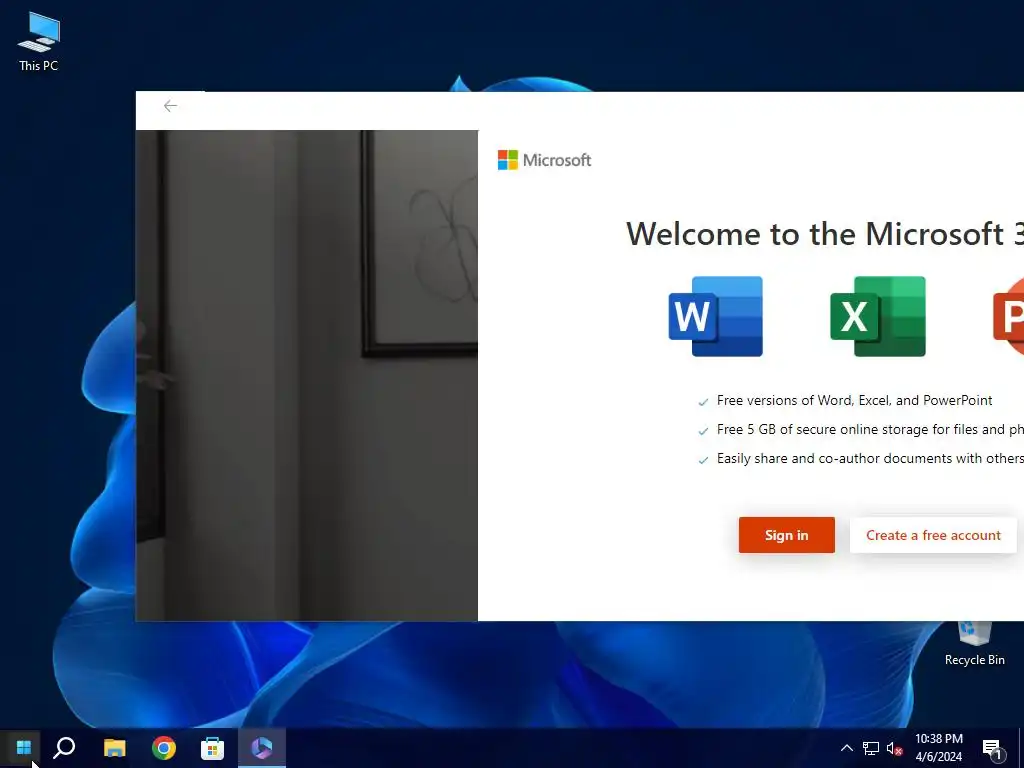Open network status tray icon
This screenshot has width=1024, height=768.
(x=871, y=748)
